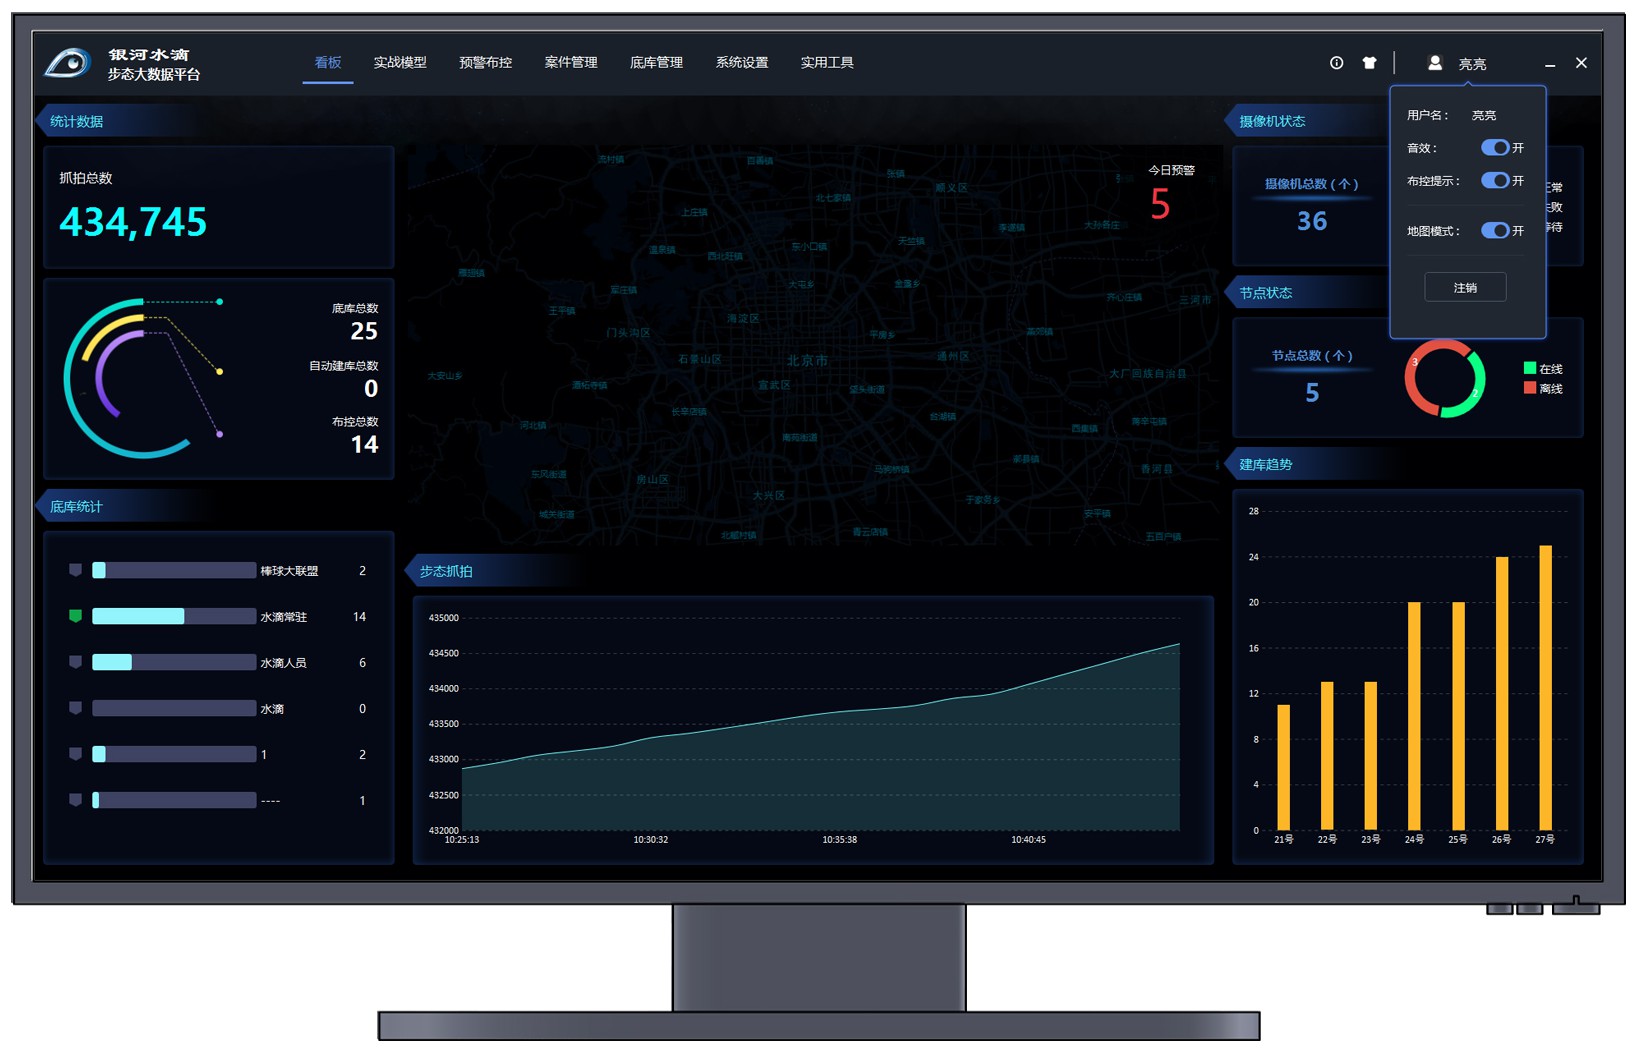Screen dimensions: 1637x1052
Task: Disable the 布控提示 toggle switch
Action: (1495, 181)
